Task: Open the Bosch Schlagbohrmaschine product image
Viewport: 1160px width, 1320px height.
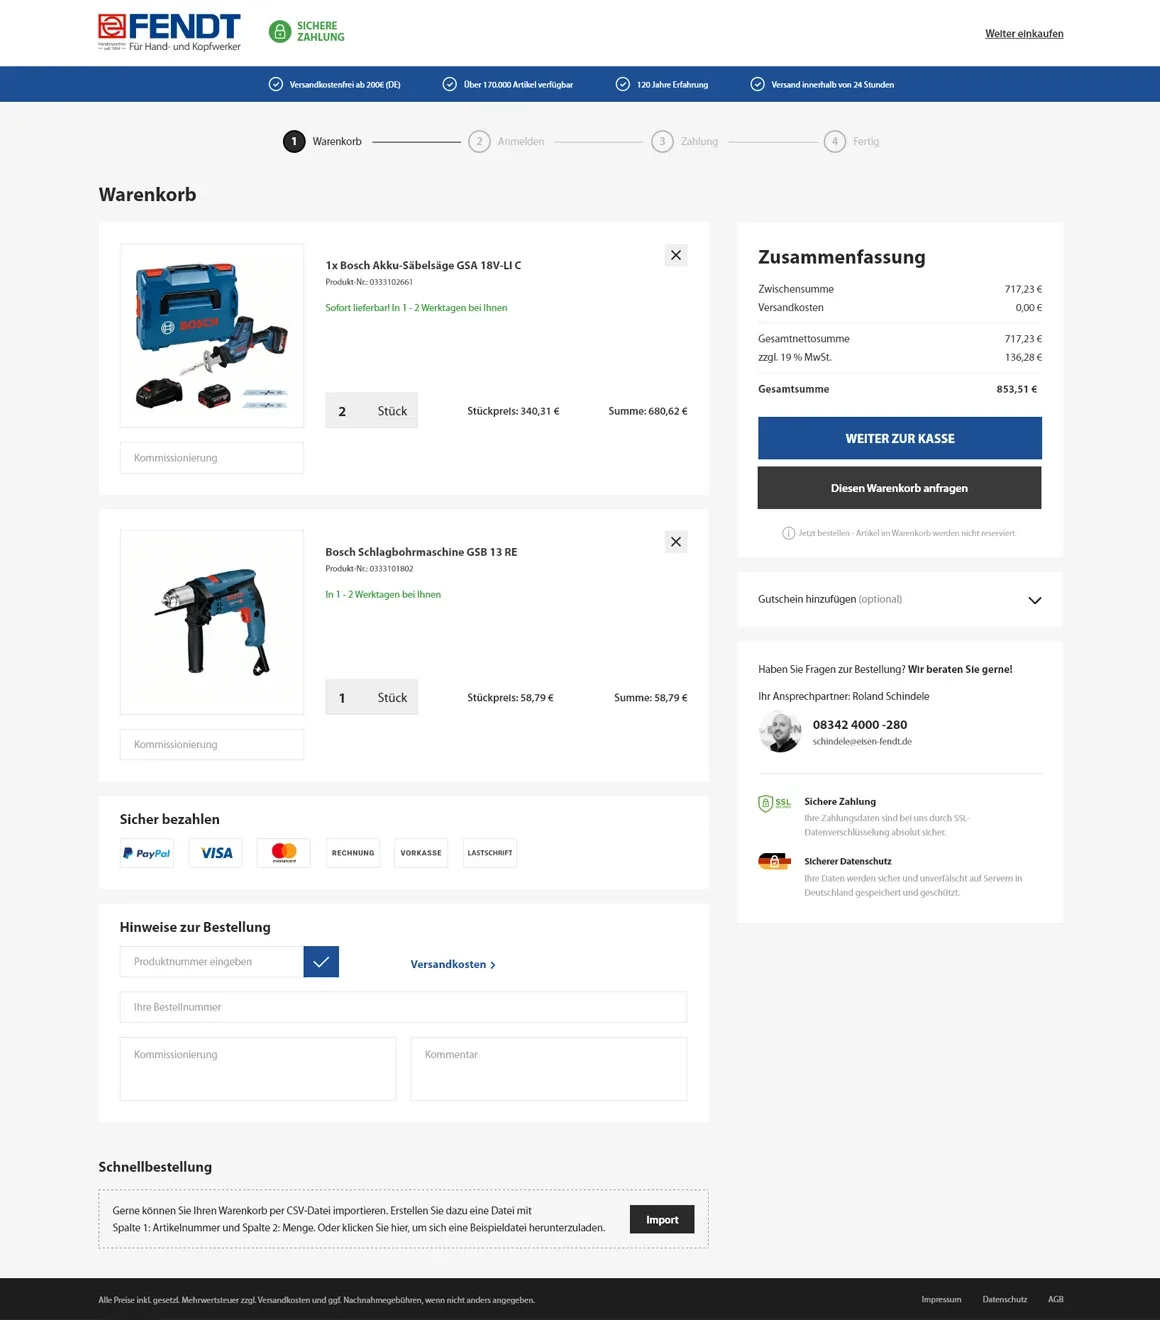Action: 212,622
